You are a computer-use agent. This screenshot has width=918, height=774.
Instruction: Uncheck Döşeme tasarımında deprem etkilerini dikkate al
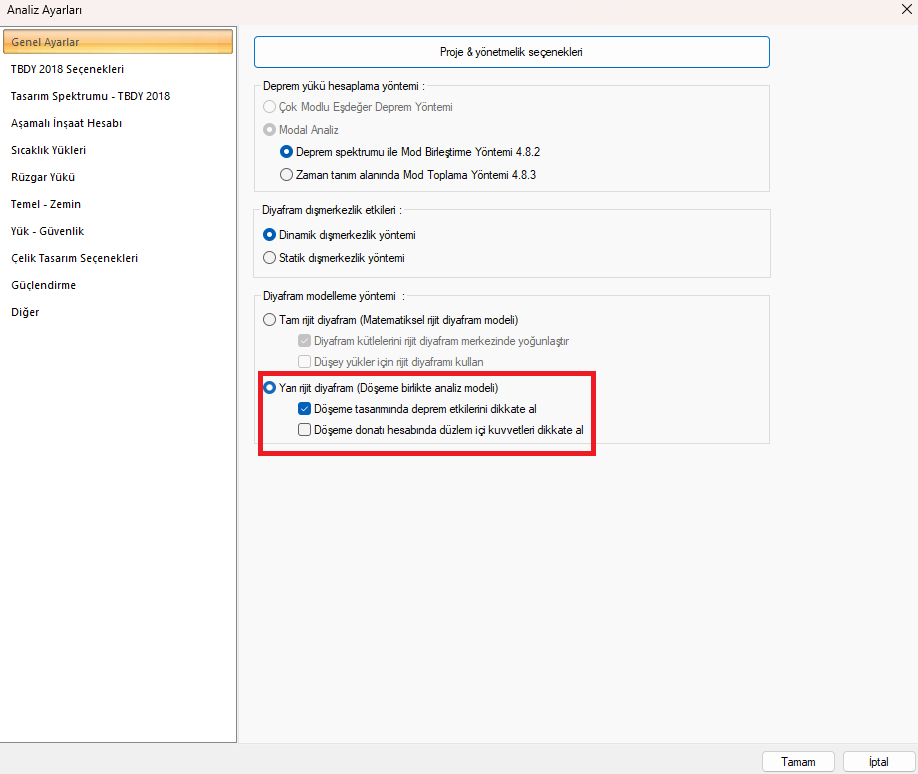click(306, 408)
